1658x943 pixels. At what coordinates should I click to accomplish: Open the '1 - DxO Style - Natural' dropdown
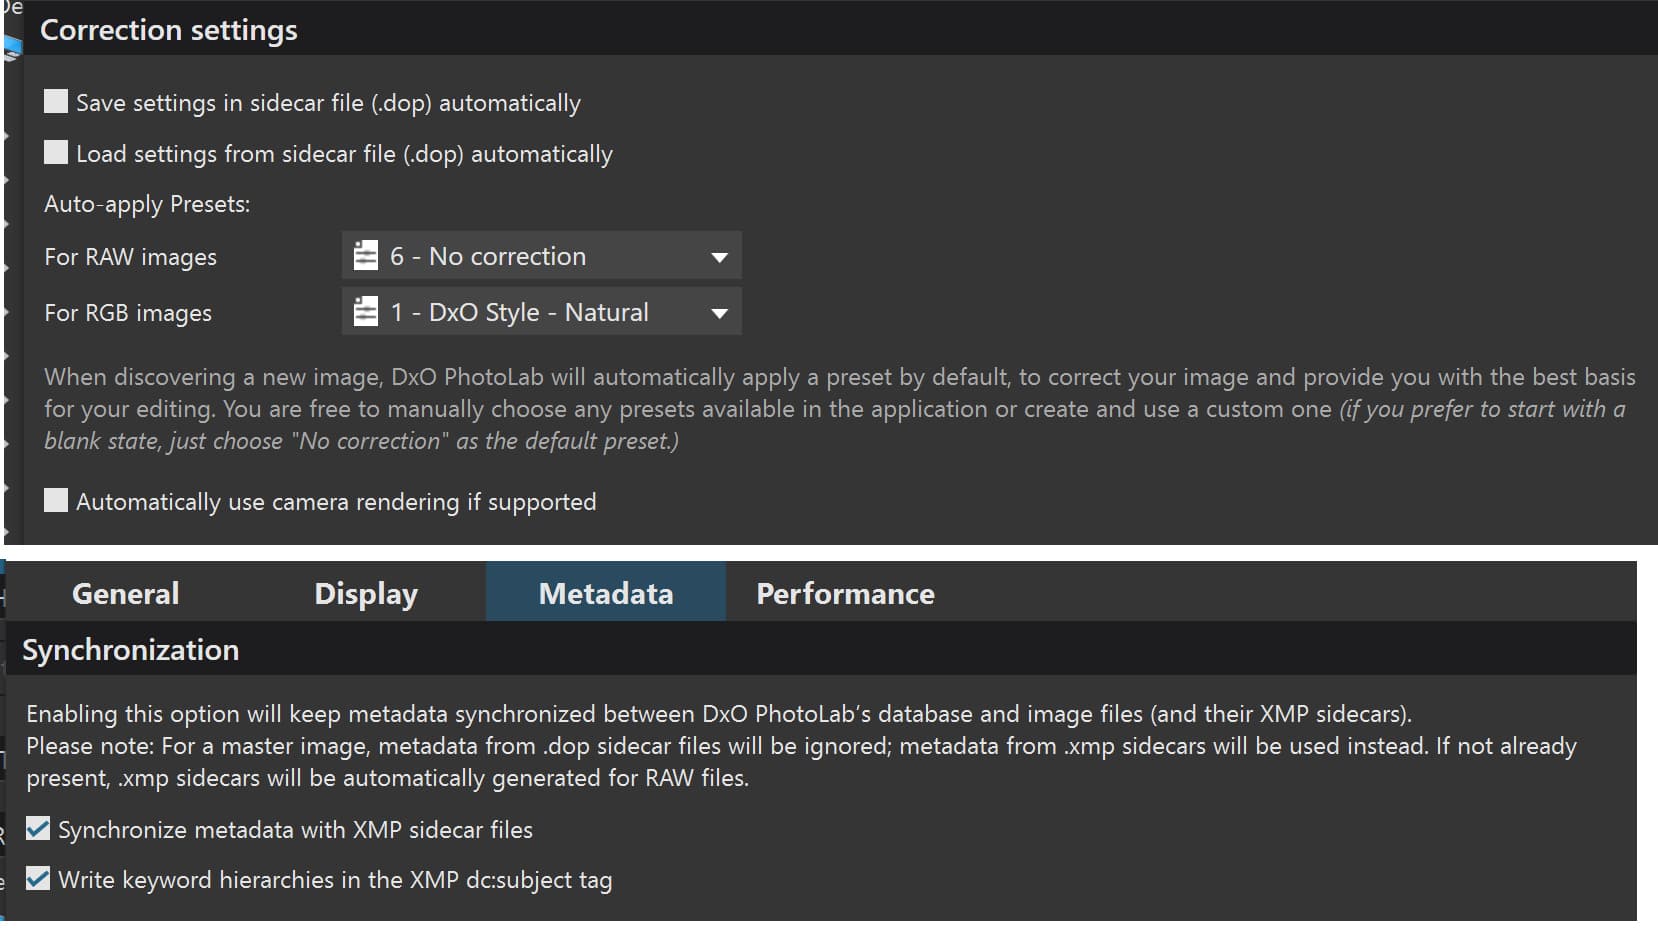(540, 312)
